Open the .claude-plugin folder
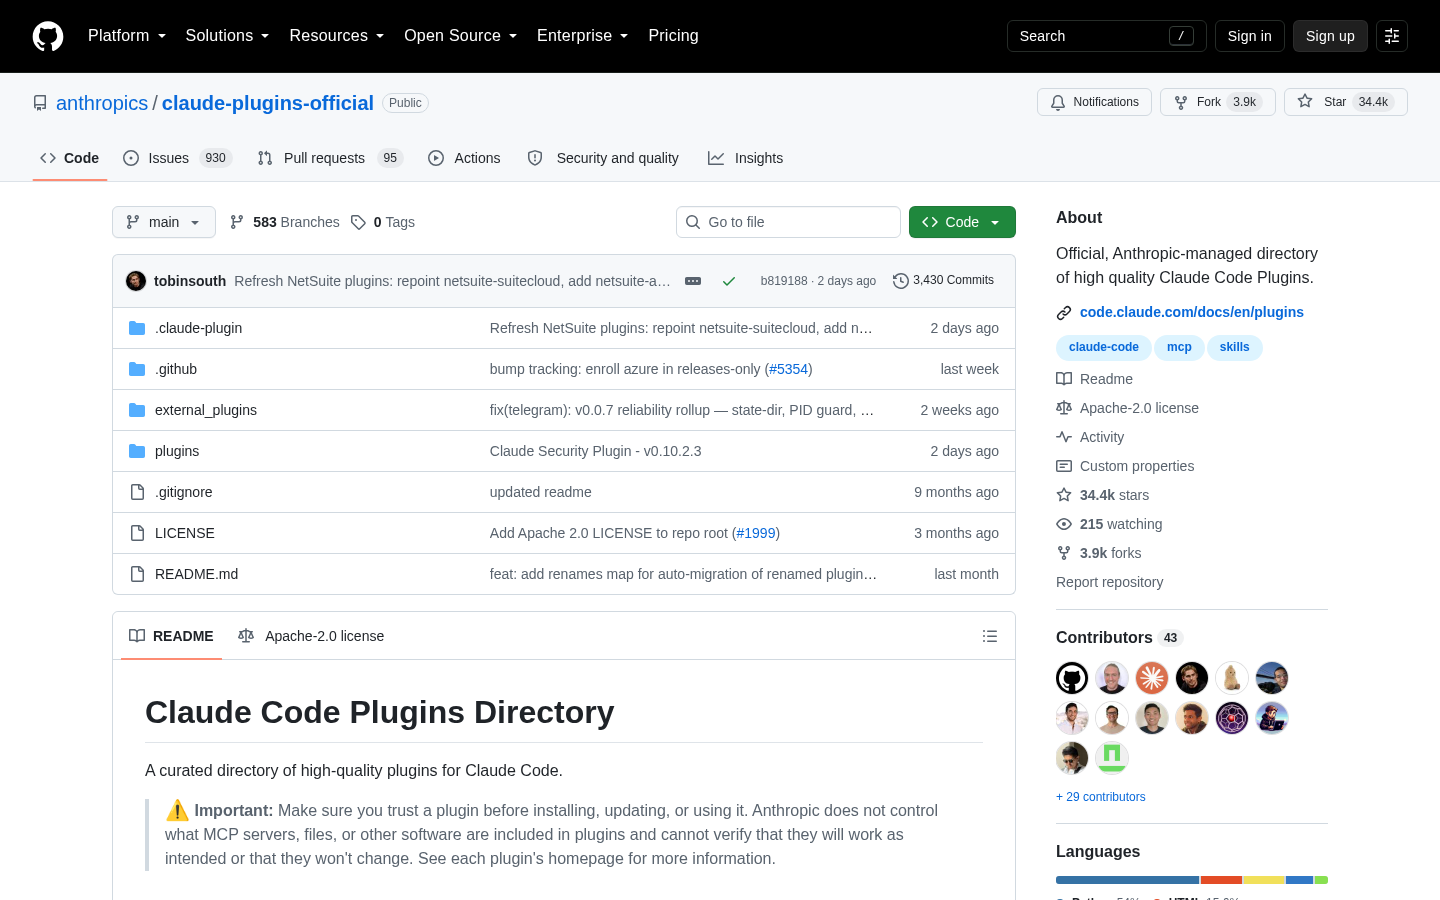This screenshot has height=900, width=1440. (x=198, y=328)
